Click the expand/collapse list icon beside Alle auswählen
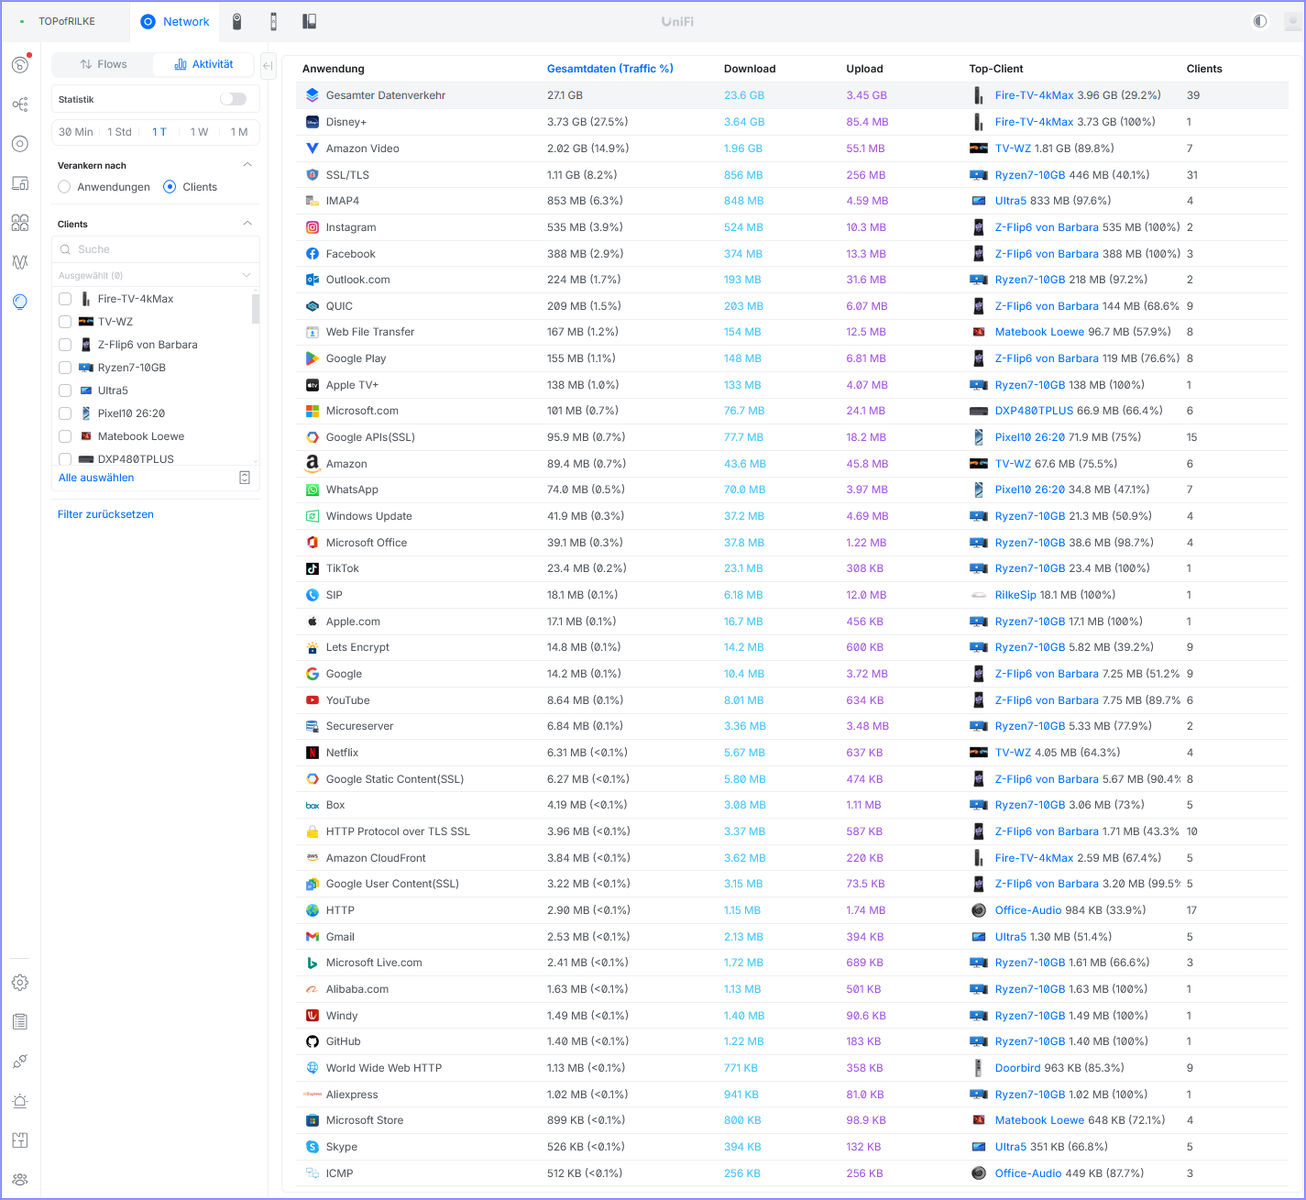 pyautogui.click(x=245, y=478)
